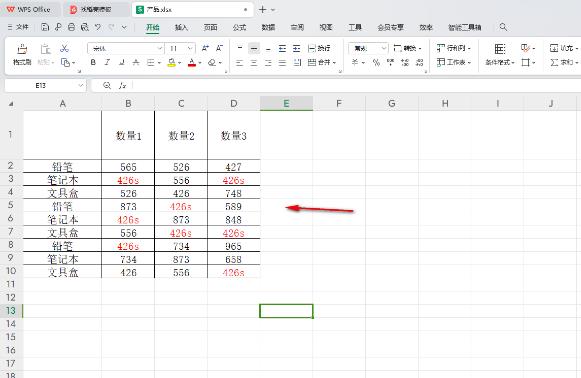Open the Data (数据) ribbon tab

pos(268,27)
